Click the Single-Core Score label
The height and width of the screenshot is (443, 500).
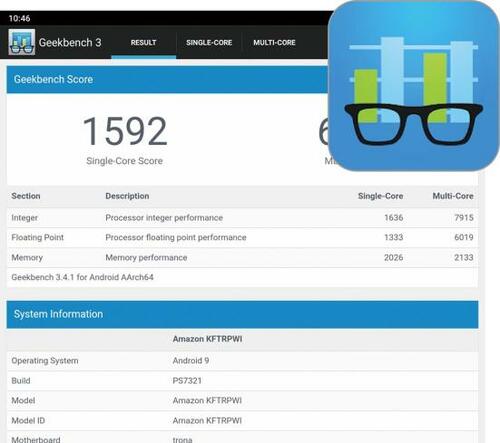pyautogui.click(x=124, y=161)
